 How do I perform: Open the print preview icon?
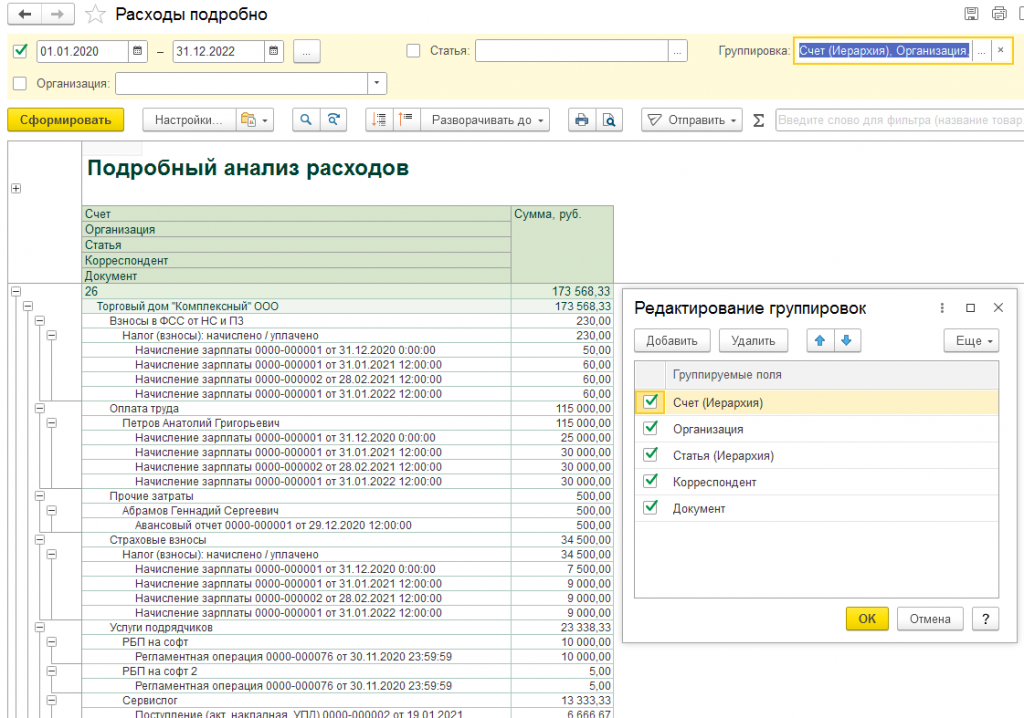point(609,120)
